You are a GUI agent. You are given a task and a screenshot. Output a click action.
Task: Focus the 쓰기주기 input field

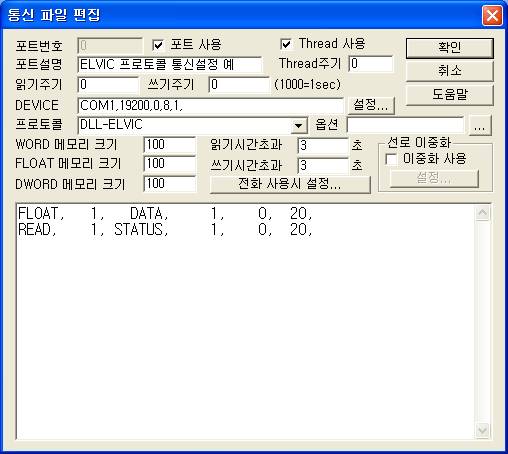(x=239, y=85)
